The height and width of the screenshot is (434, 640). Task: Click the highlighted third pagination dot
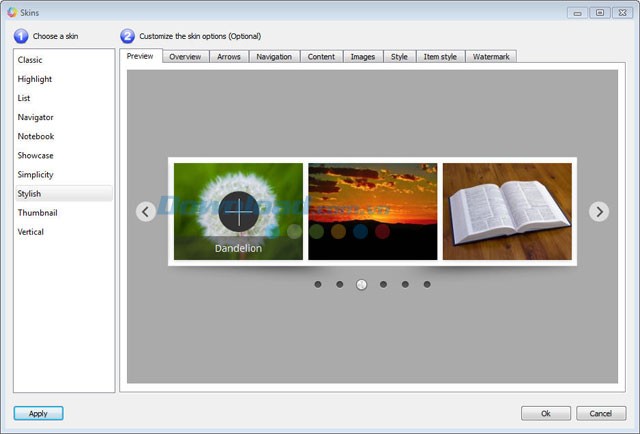361,284
